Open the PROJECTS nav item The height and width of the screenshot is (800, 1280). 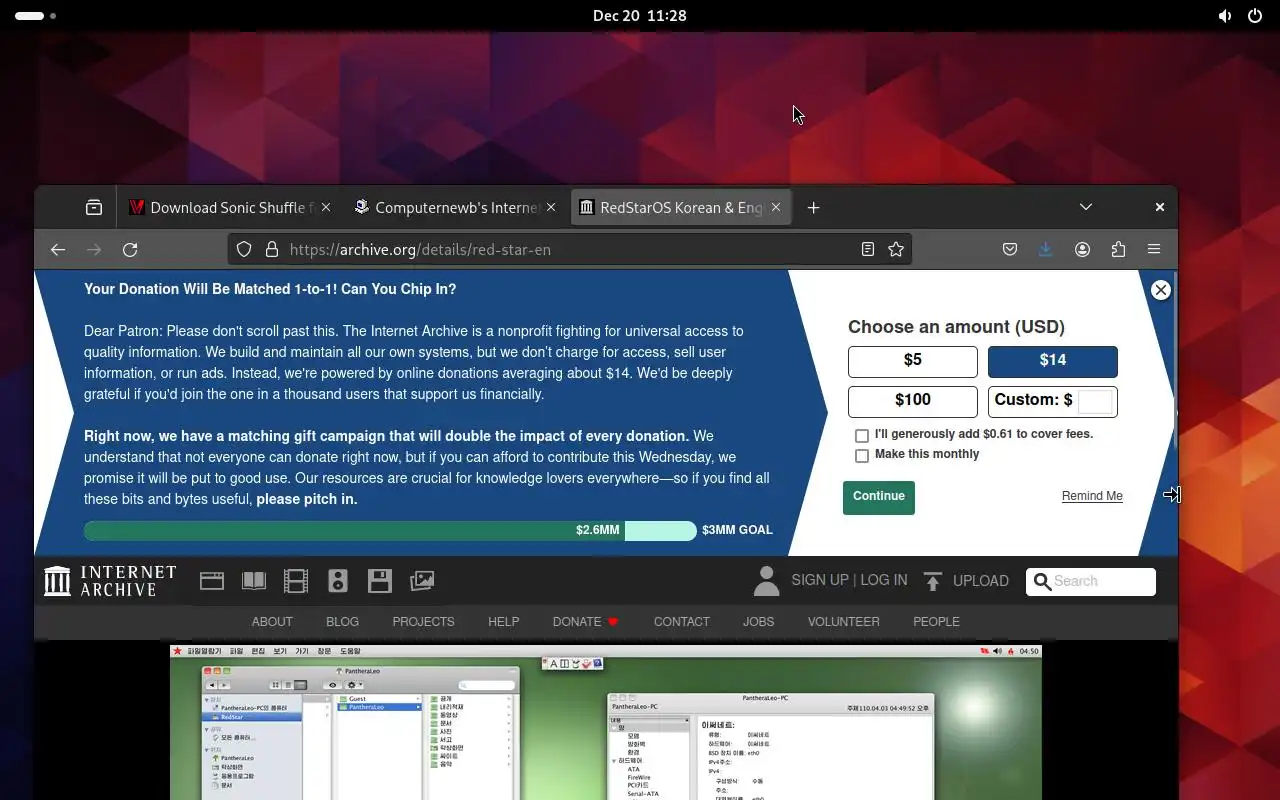pos(423,622)
